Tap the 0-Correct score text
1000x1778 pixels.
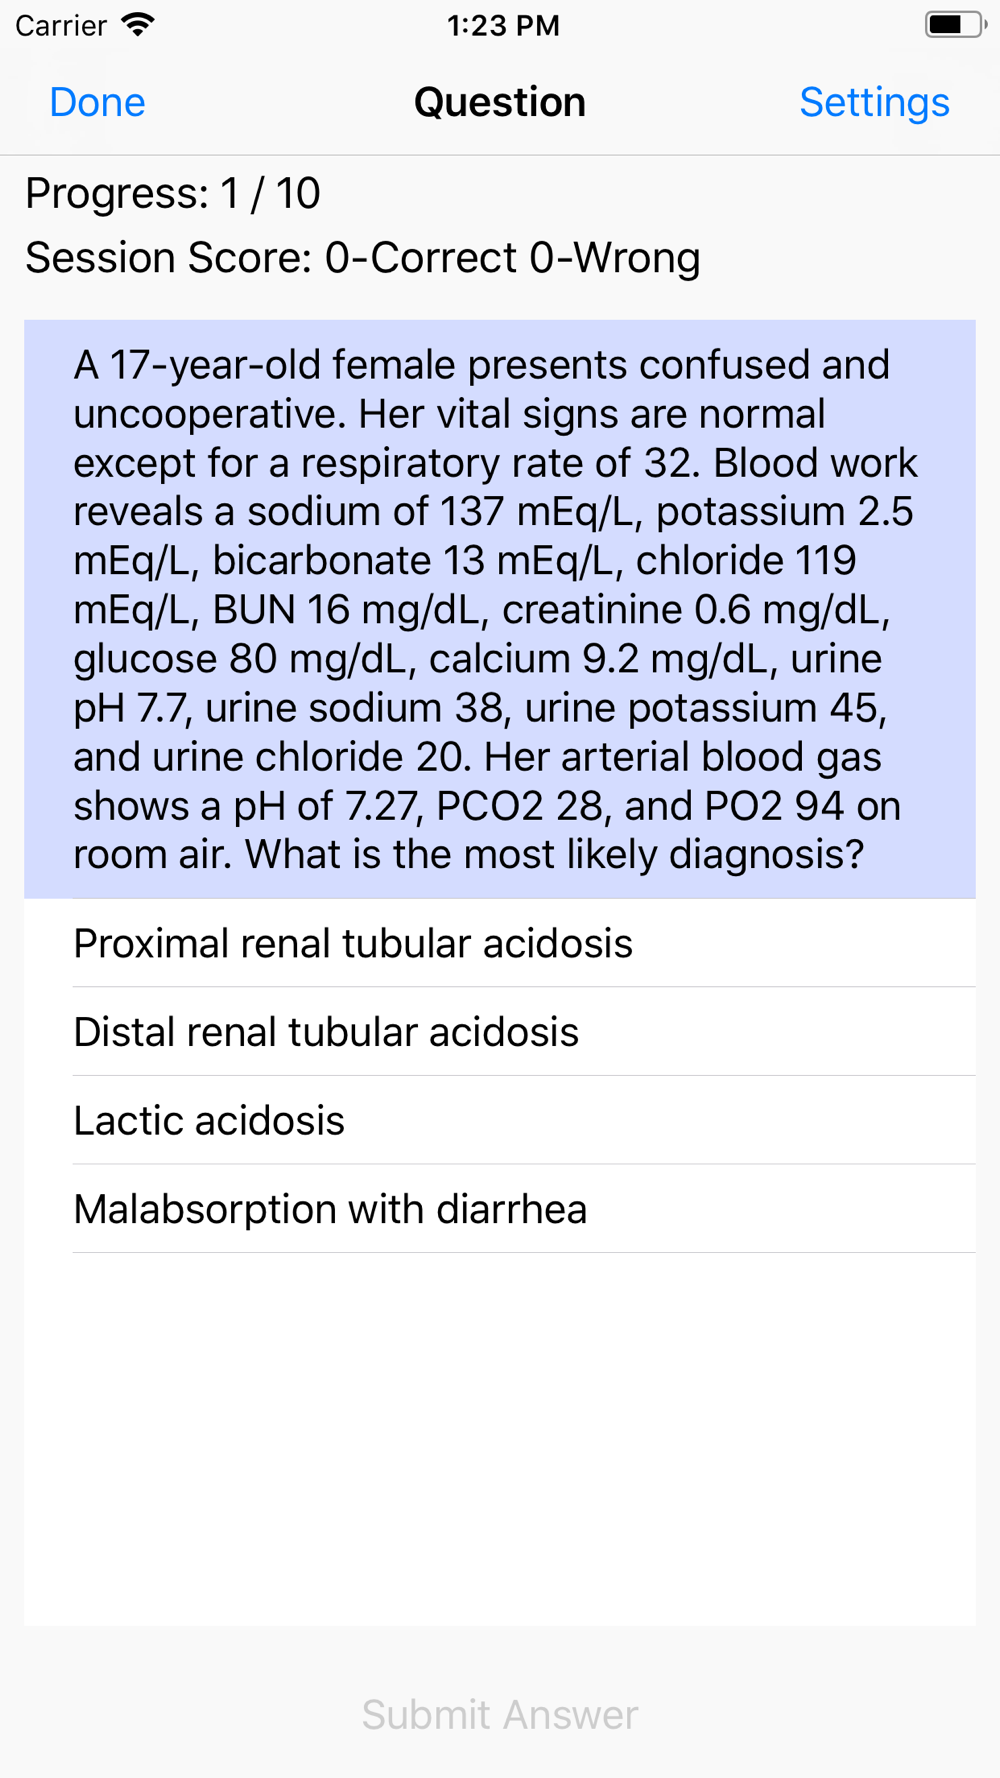[421, 258]
